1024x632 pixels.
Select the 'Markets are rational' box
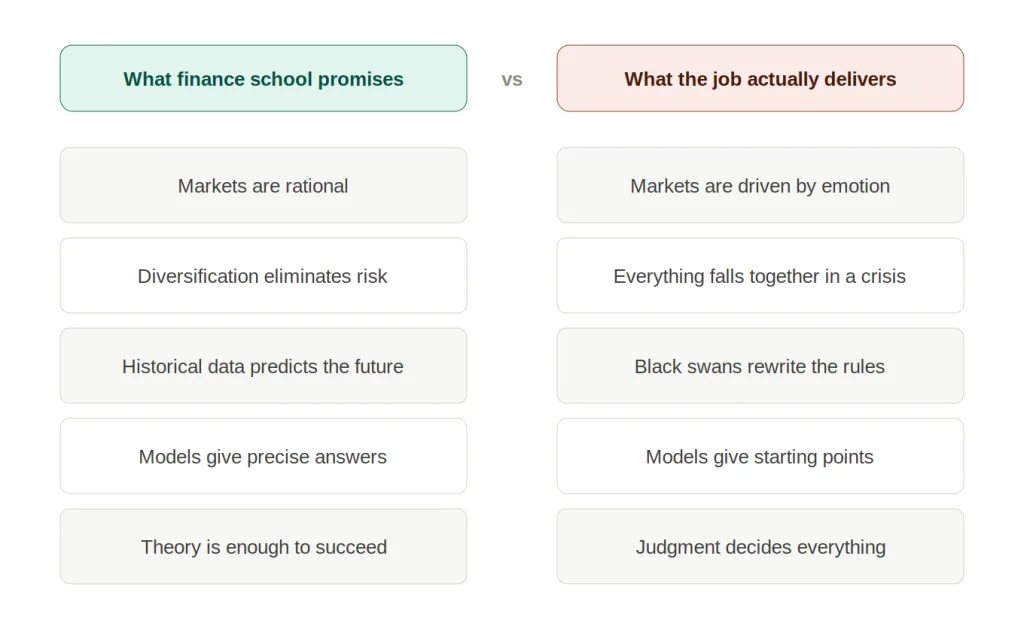[263, 185]
